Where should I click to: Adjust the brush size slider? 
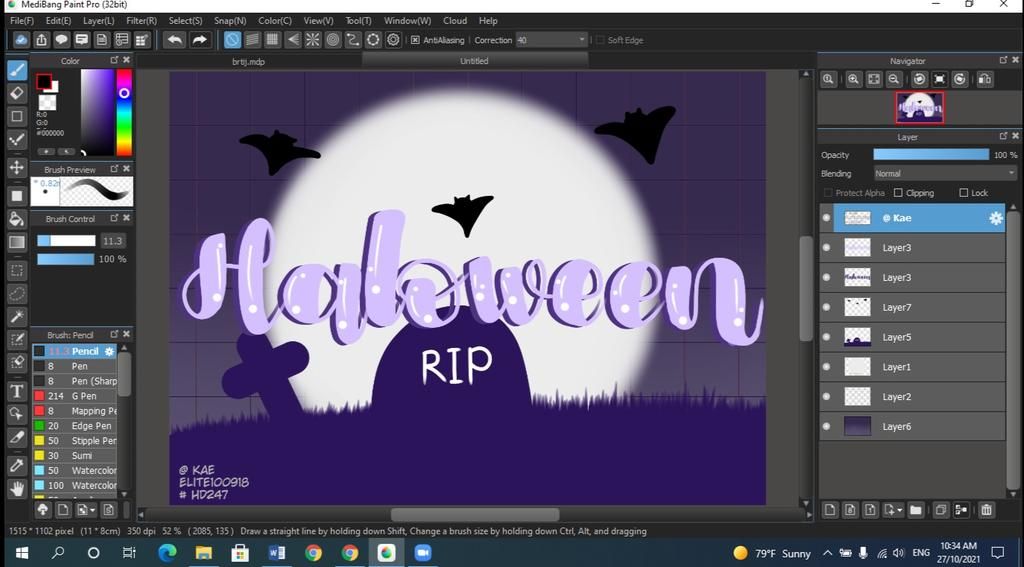[66, 241]
